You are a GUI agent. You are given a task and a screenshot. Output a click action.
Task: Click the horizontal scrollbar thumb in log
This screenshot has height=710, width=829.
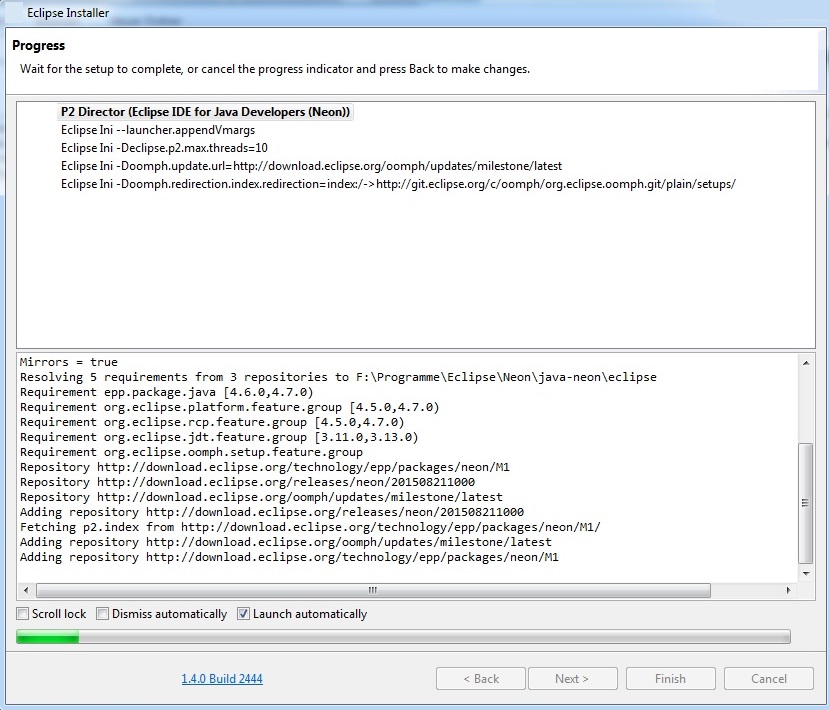pos(373,590)
